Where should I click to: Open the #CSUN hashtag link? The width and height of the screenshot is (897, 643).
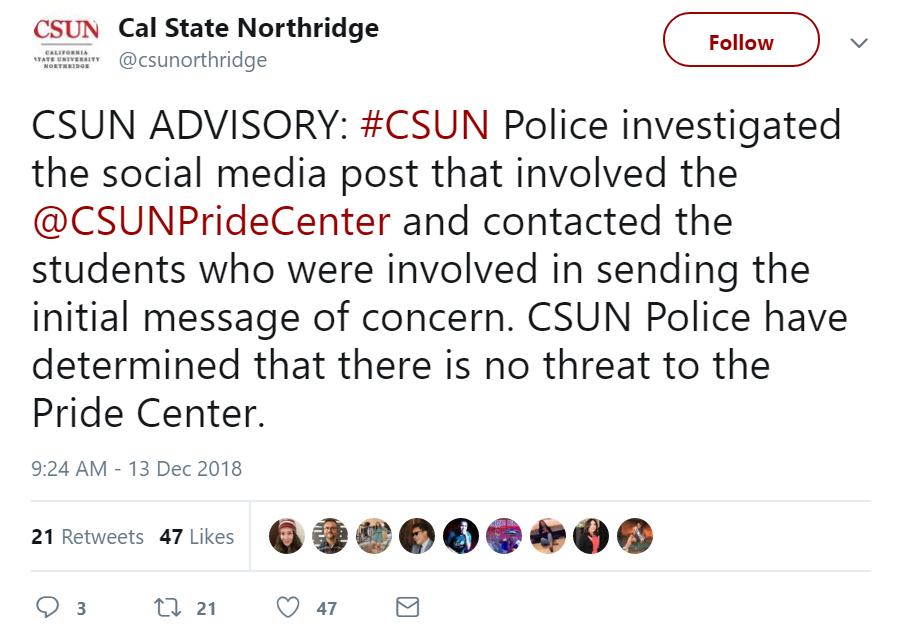(424, 125)
